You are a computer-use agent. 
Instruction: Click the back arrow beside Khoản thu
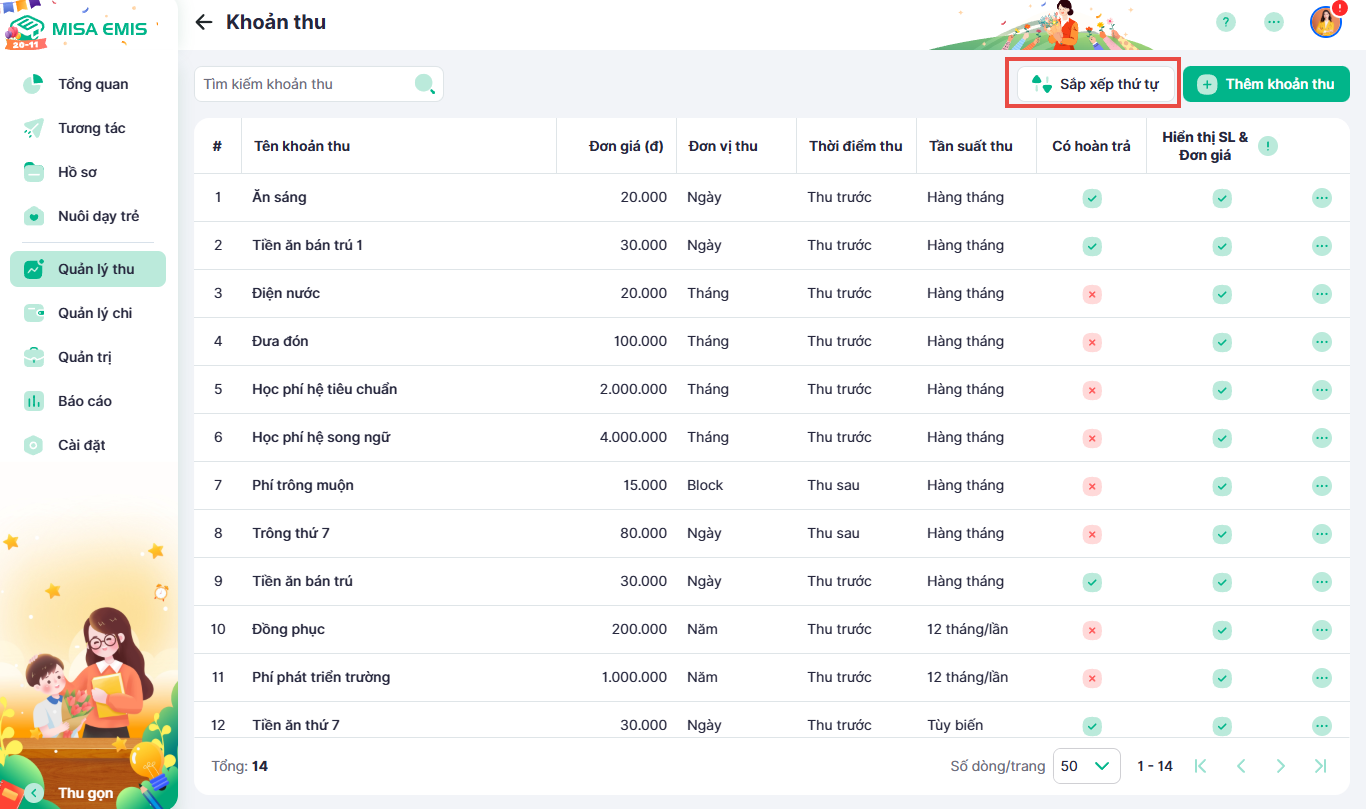pos(204,22)
